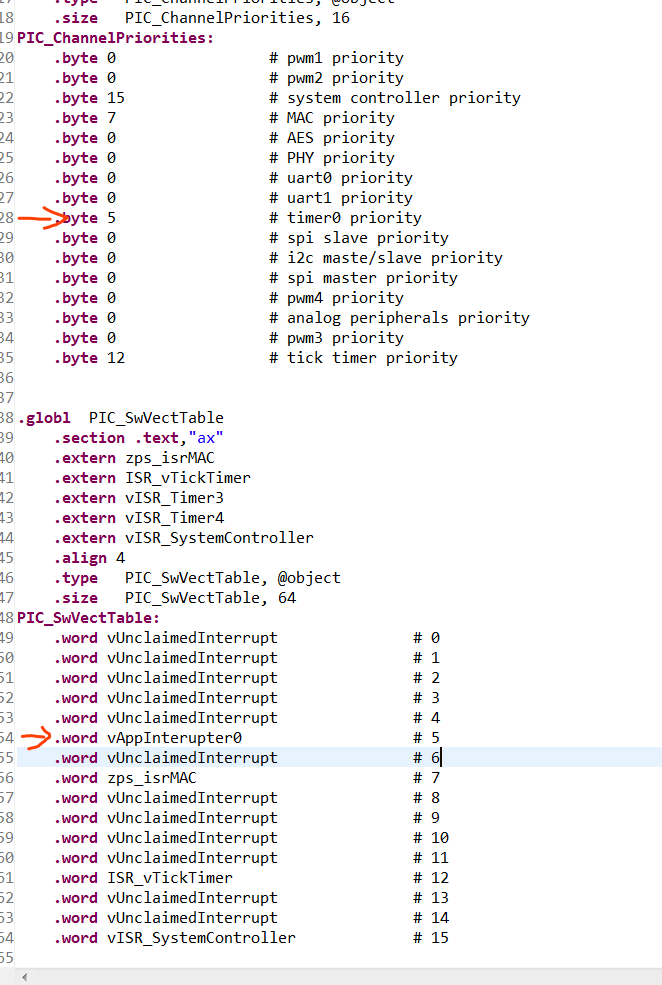Click the '.byte 7' MAC priority value

tap(85, 118)
